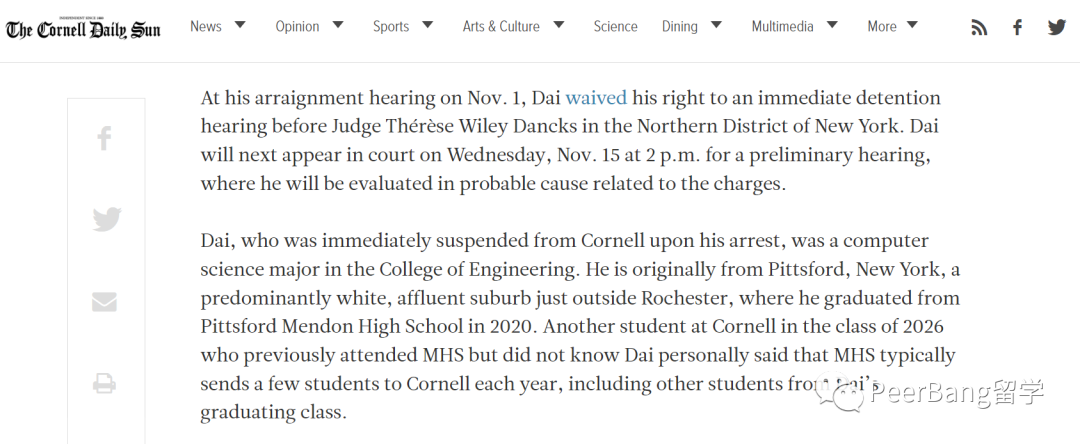Image resolution: width=1080 pixels, height=444 pixels.
Task: Visit Facebook page via header icon
Action: point(1017,28)
